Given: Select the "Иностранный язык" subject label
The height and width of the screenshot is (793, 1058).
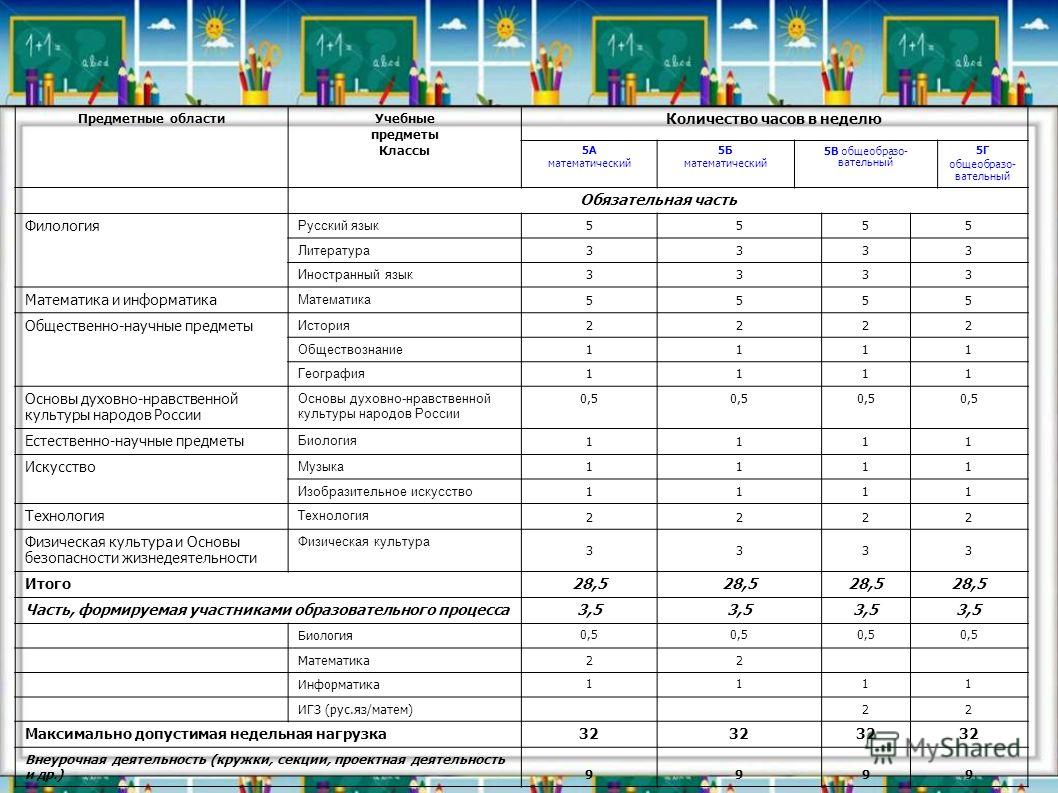Looking at the screenshot, I should click(x=355, y=275).
